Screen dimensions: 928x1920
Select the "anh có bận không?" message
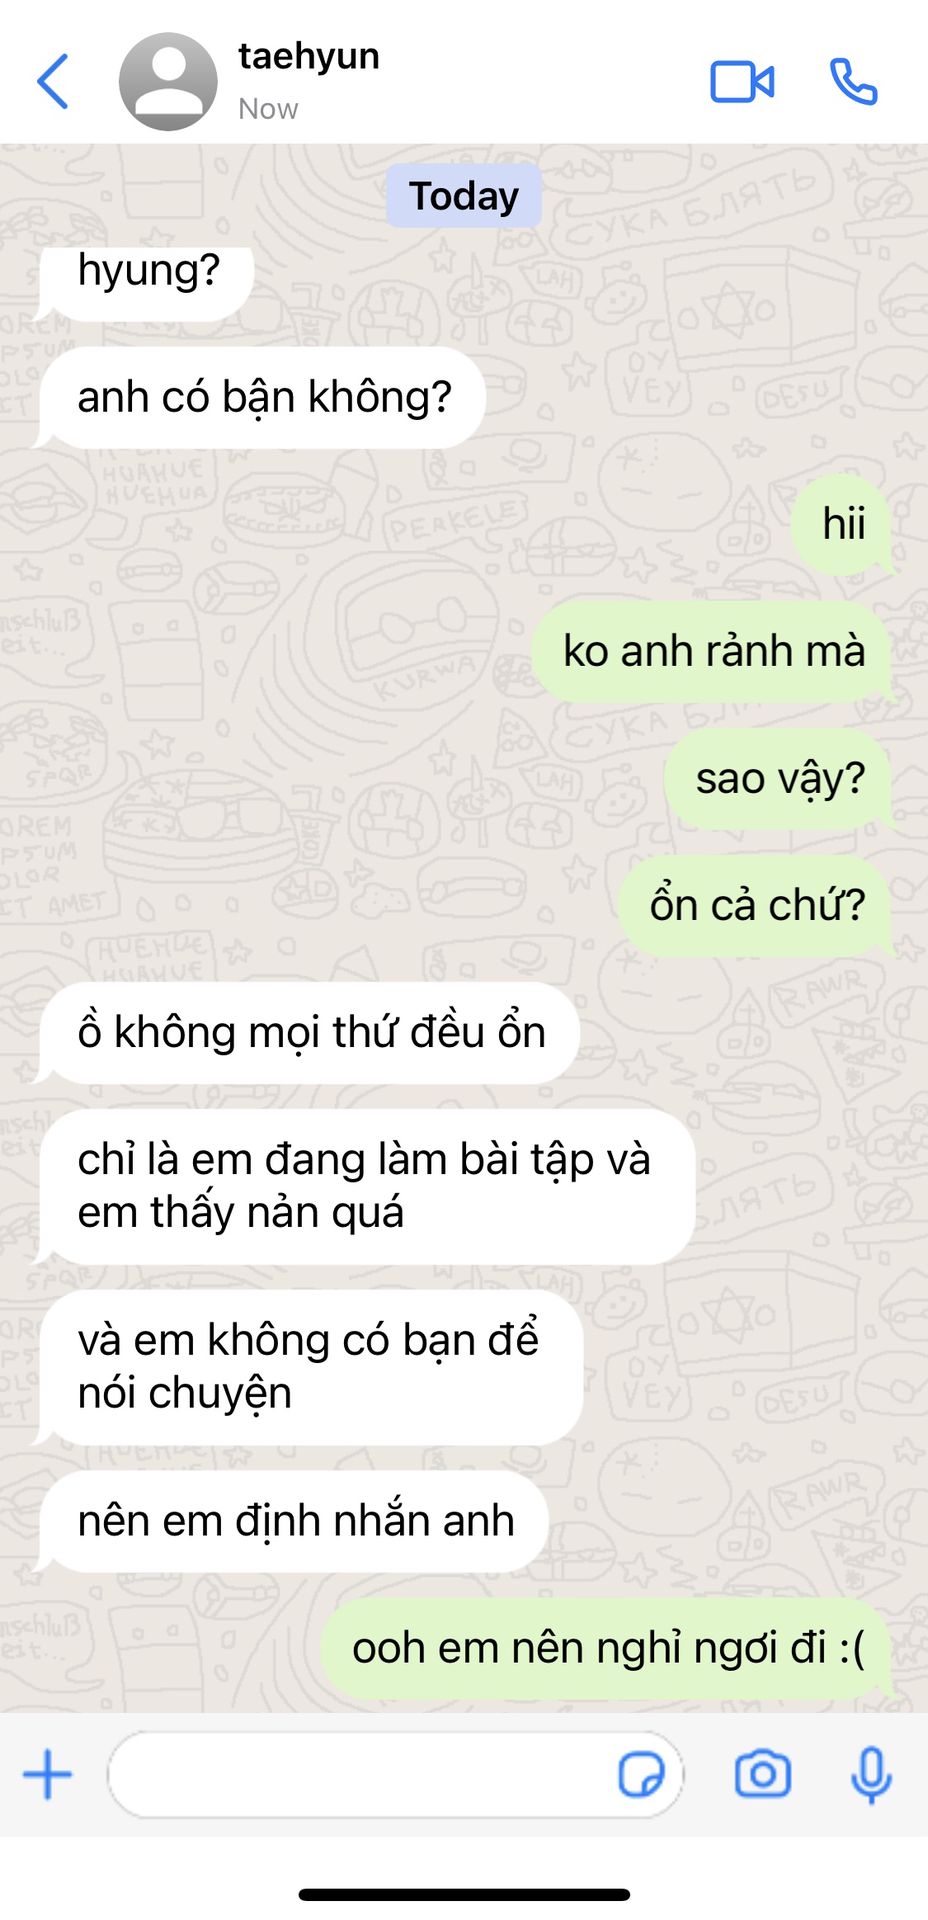pyautogui.click(x=262, y=398)
